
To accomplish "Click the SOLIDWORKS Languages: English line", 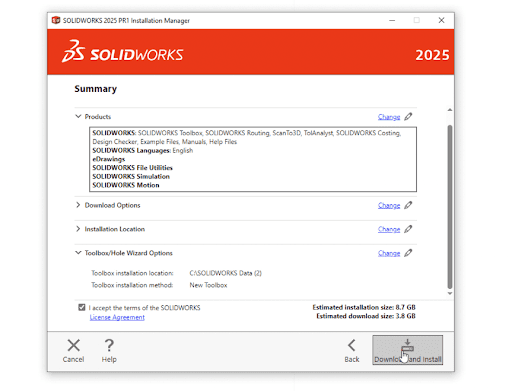I will tap(143, 150).
